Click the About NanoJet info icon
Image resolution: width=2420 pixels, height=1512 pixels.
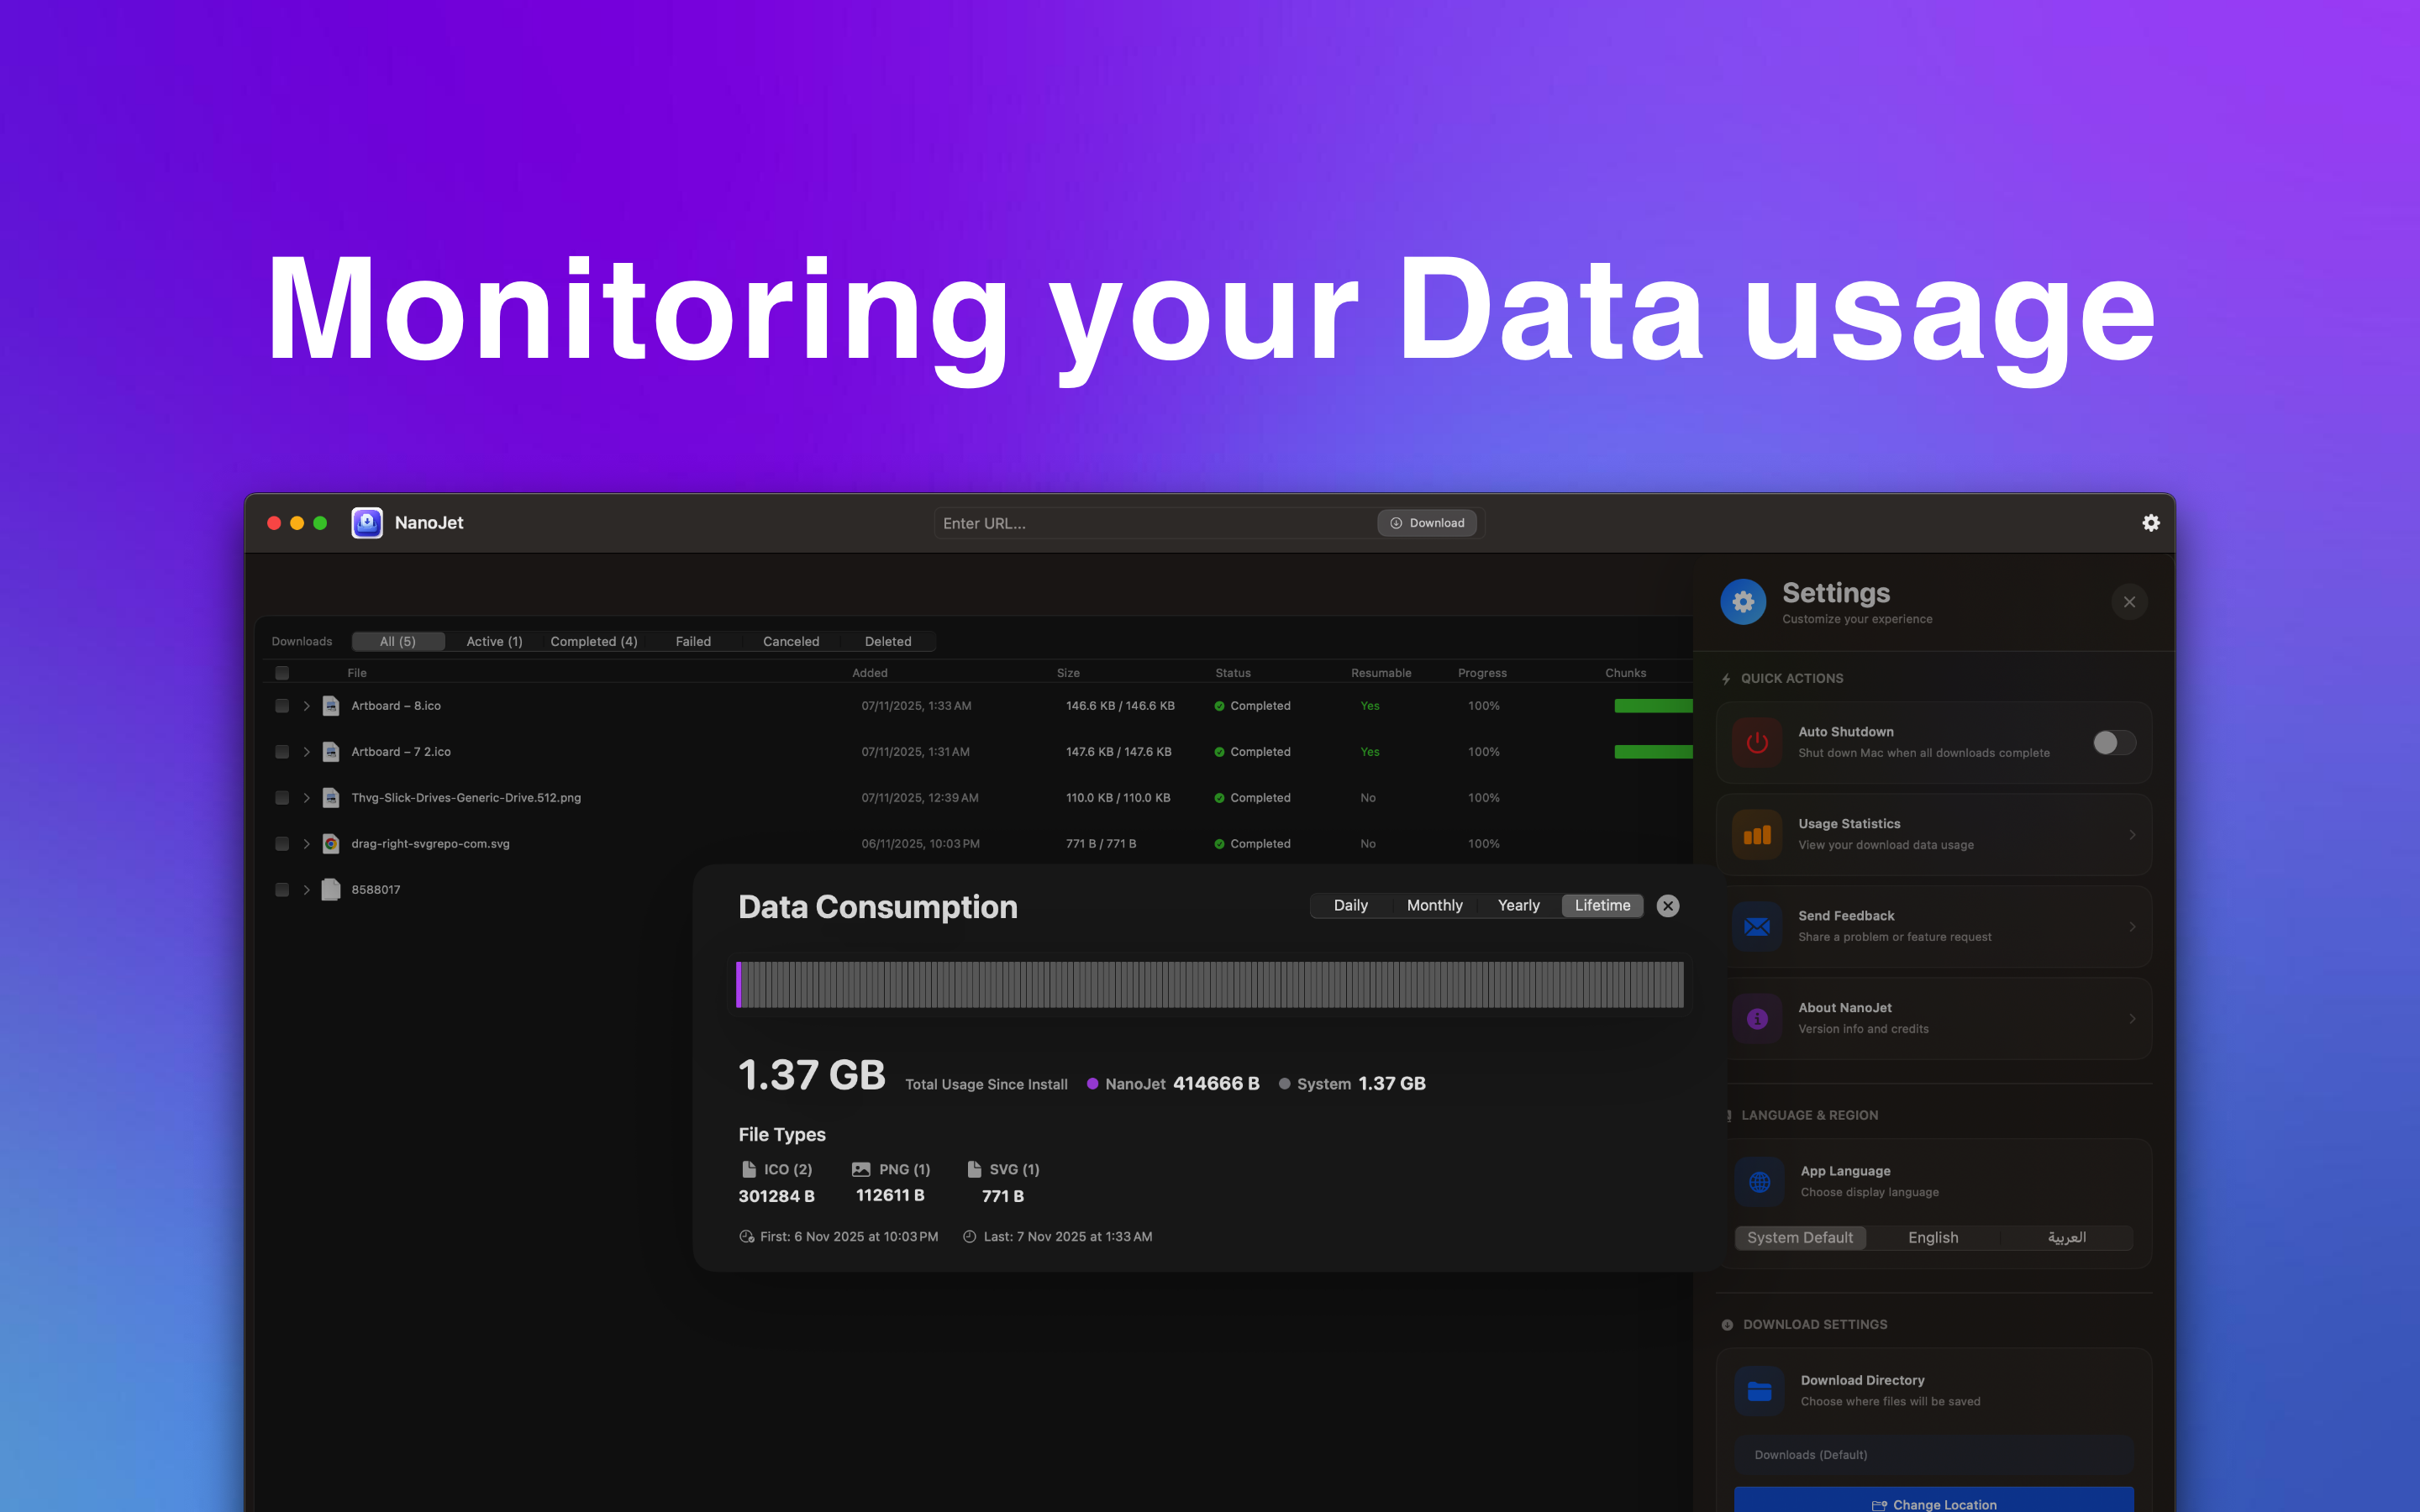pos(1757,1019)
